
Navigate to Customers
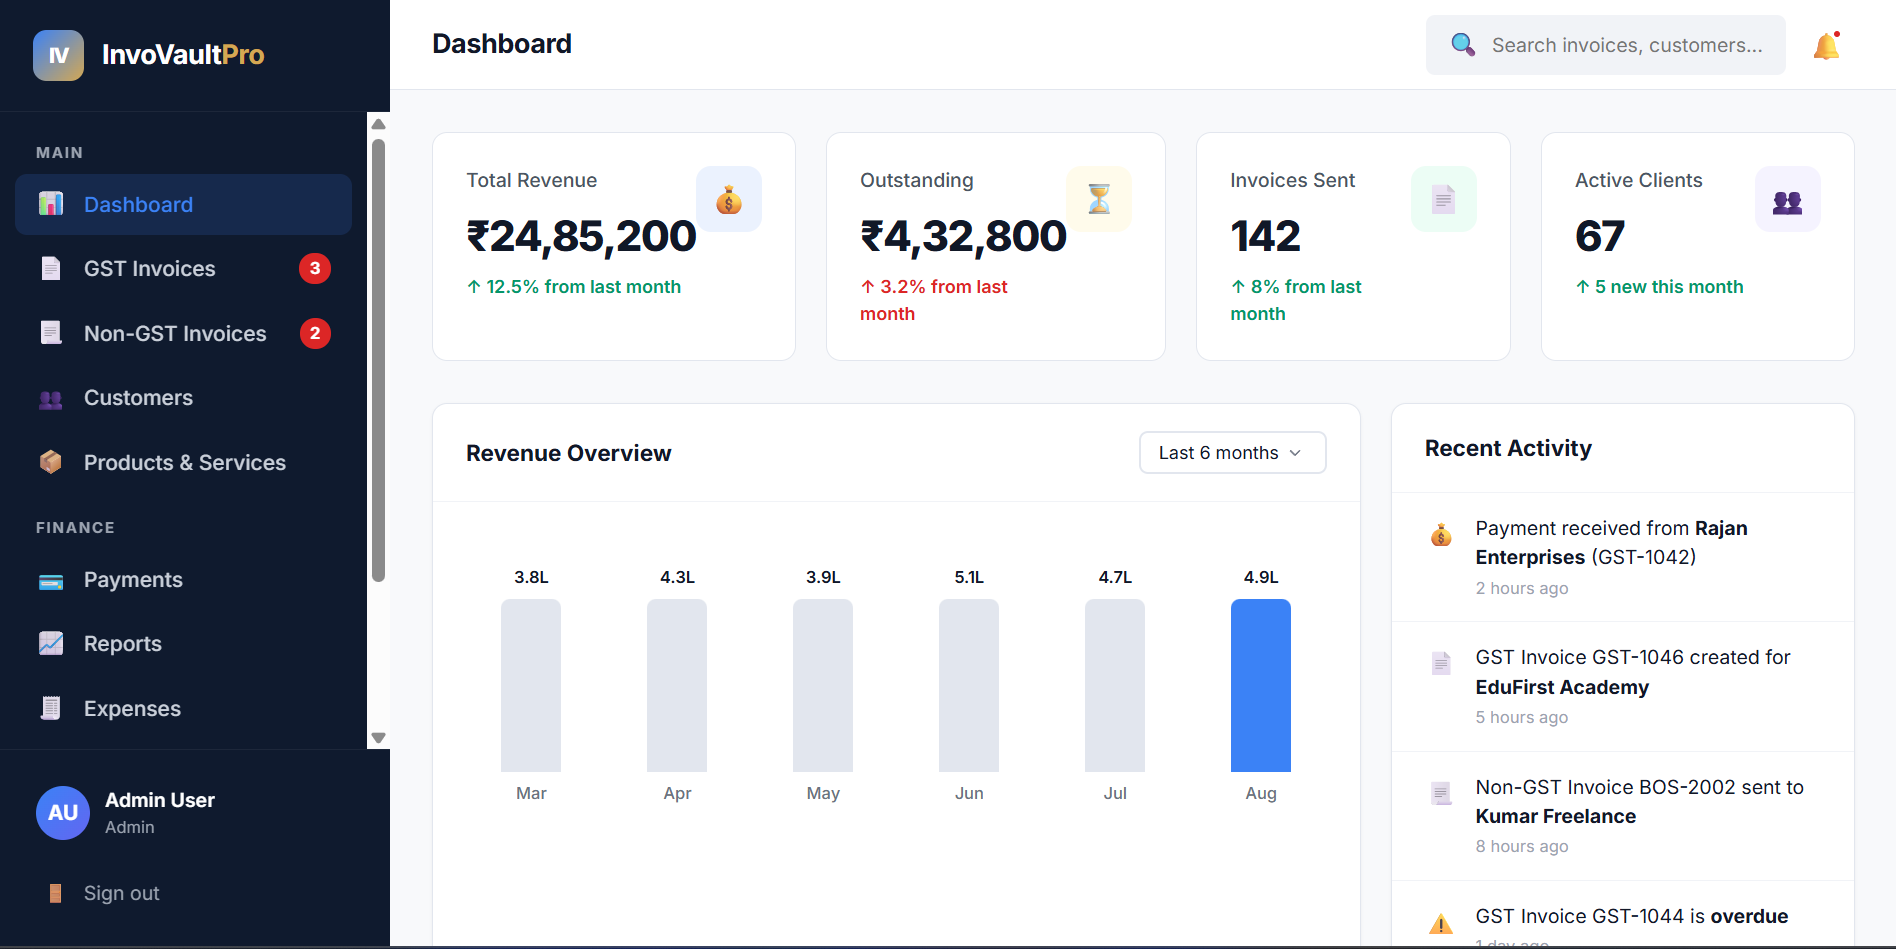pos(183,398)
